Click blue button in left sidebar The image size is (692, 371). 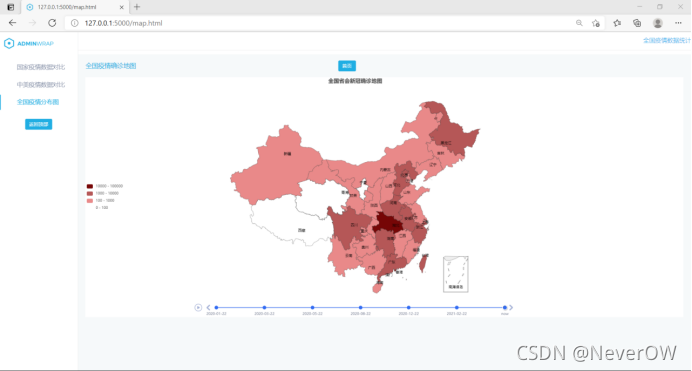(x=38, y=124)
